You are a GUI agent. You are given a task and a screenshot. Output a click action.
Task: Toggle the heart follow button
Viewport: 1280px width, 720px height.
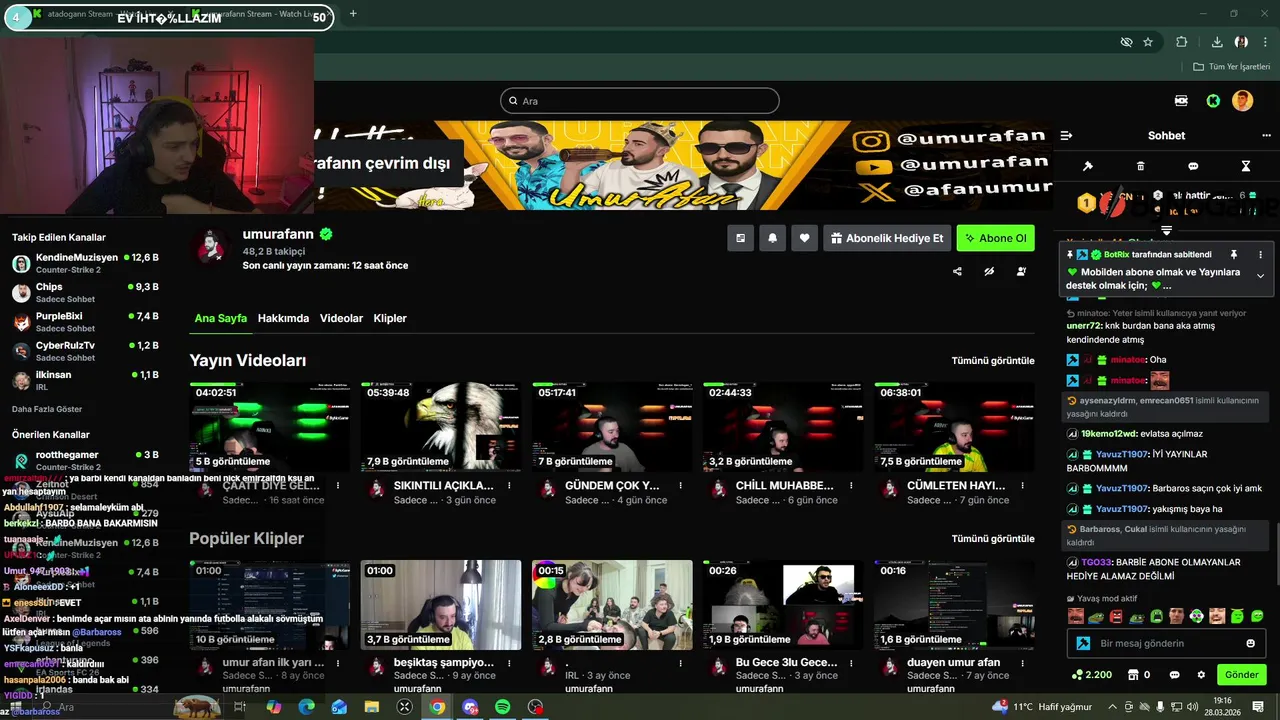[x=804, y=238]
